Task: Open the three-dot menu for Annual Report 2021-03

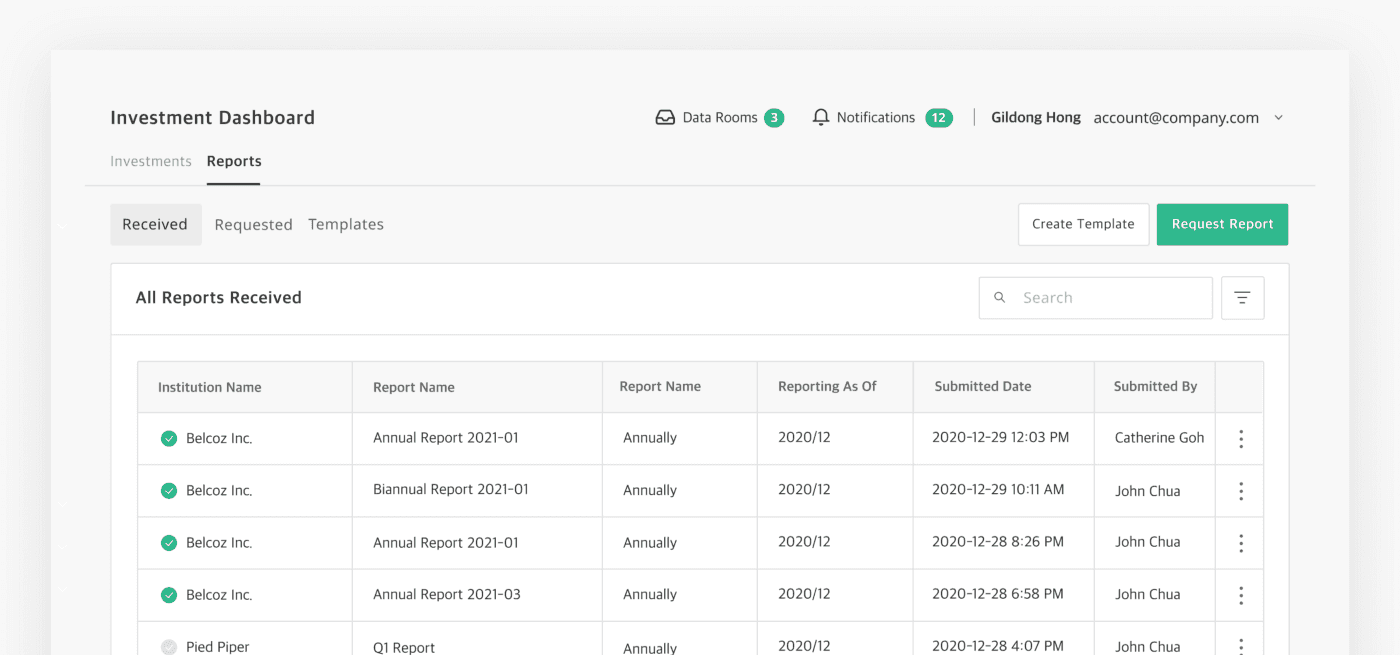Action: tap(1240, 594)
